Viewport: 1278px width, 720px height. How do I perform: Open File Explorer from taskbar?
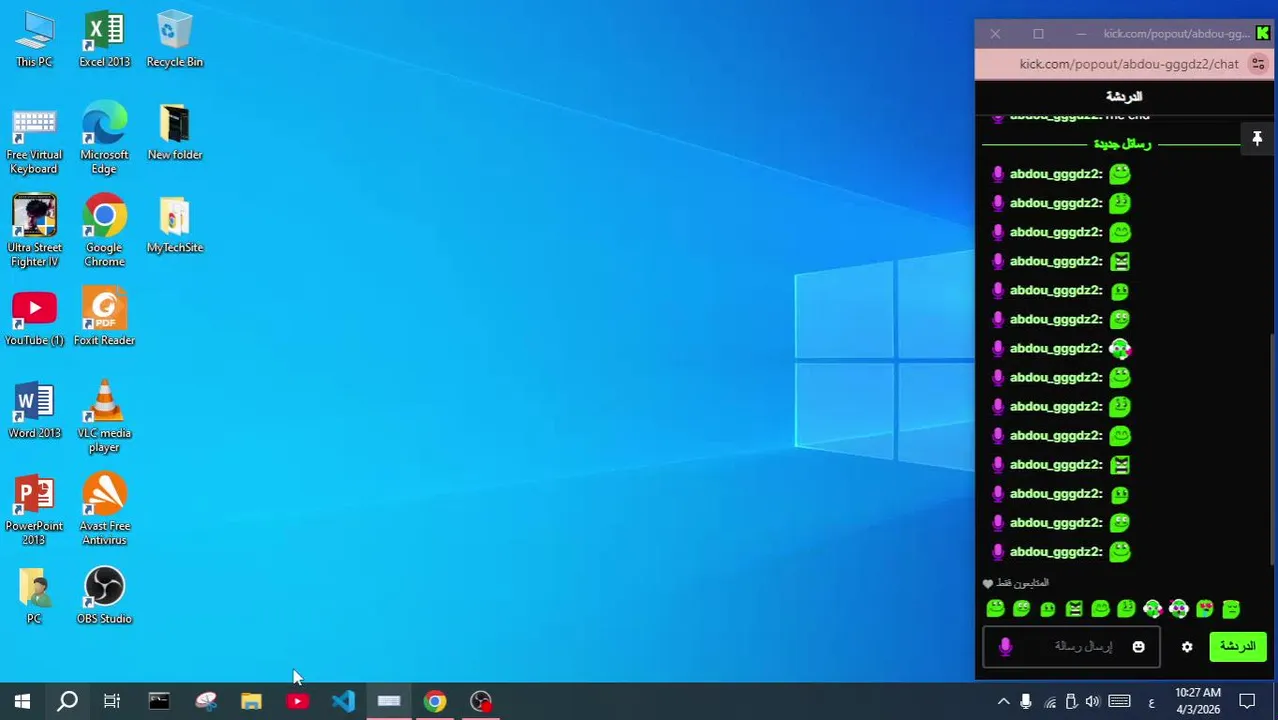[251, 701]
